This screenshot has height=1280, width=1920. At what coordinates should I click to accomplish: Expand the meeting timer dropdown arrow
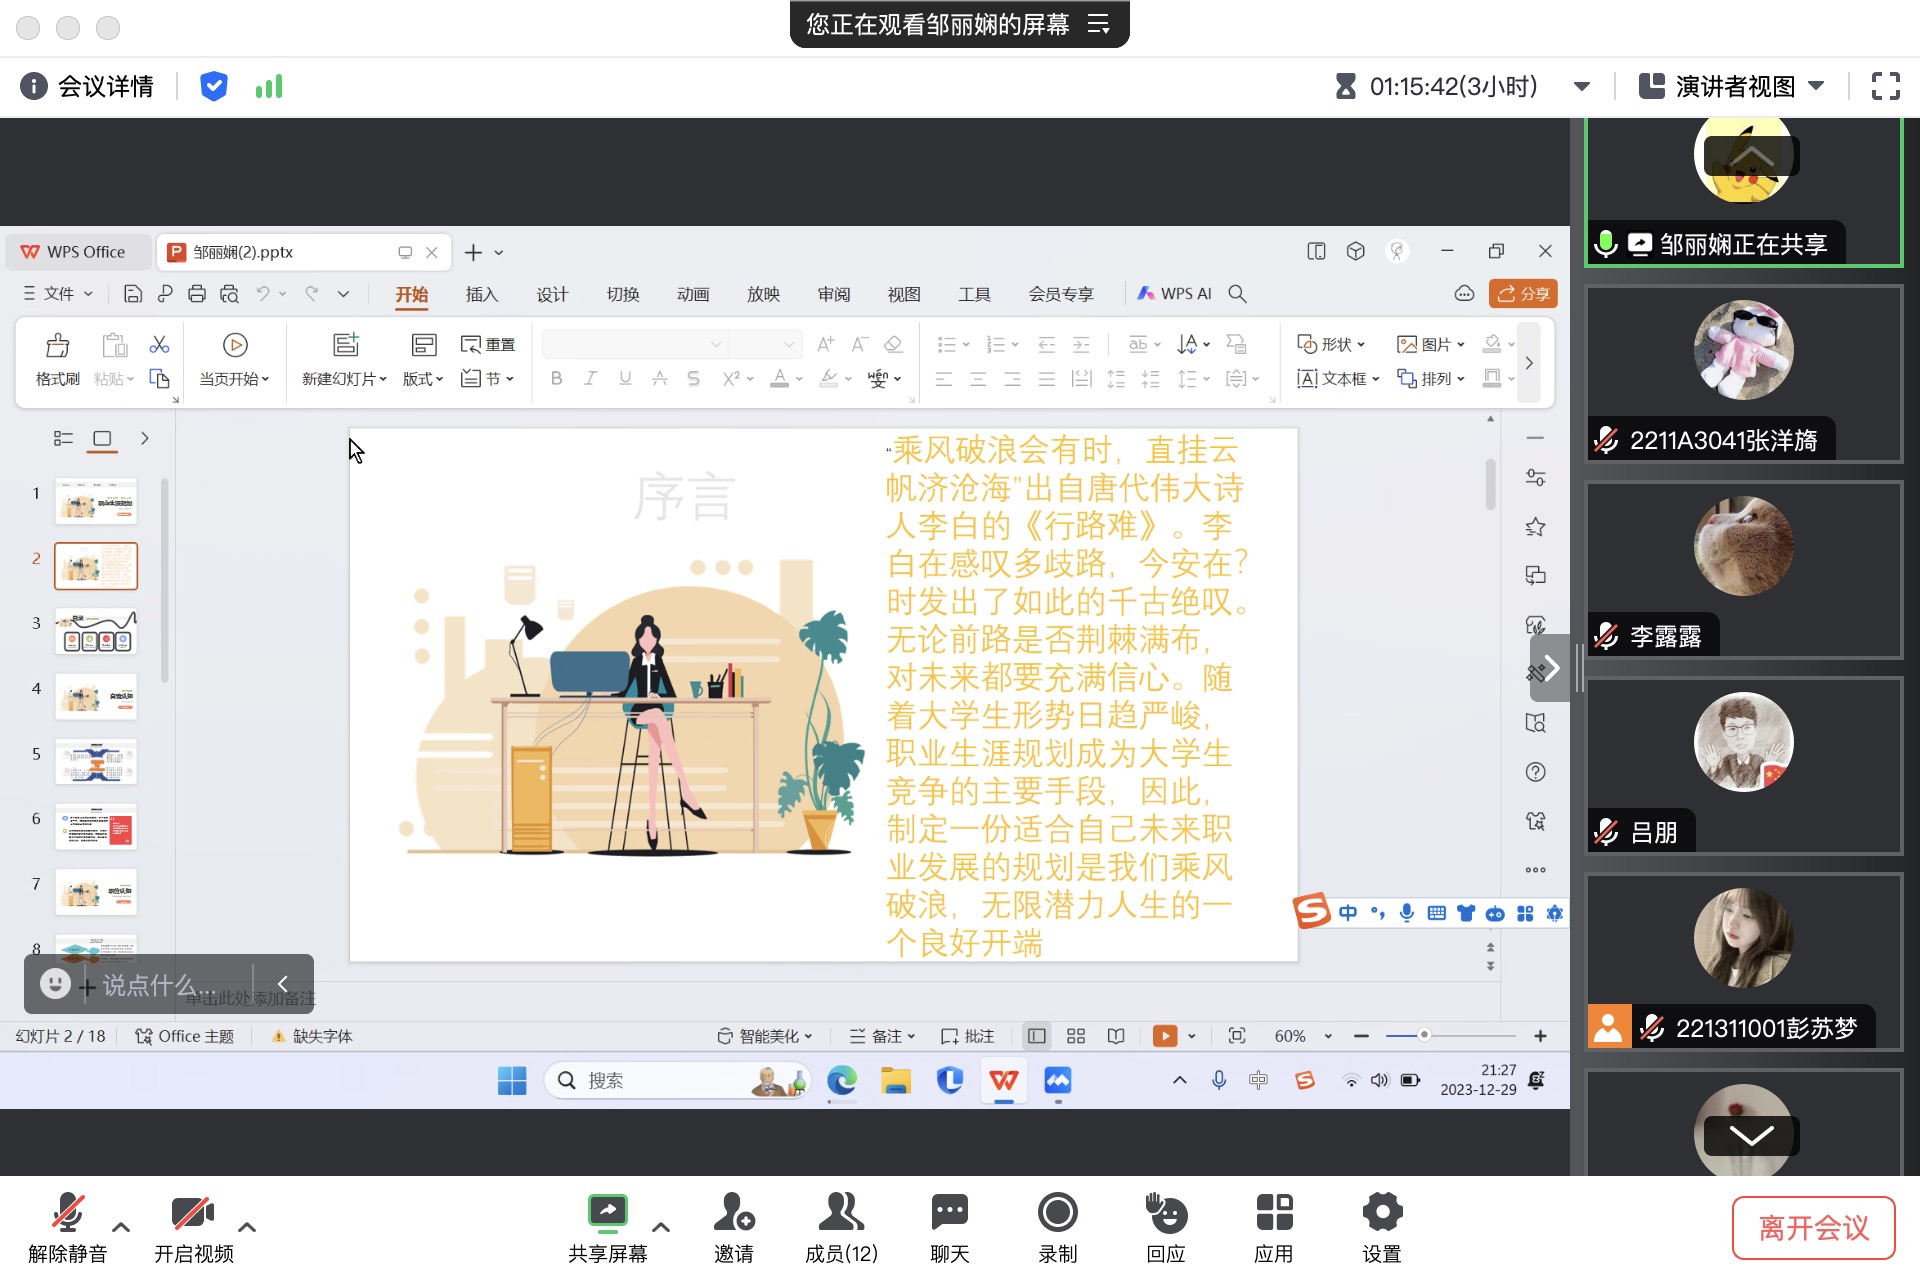click(1582, 87)
